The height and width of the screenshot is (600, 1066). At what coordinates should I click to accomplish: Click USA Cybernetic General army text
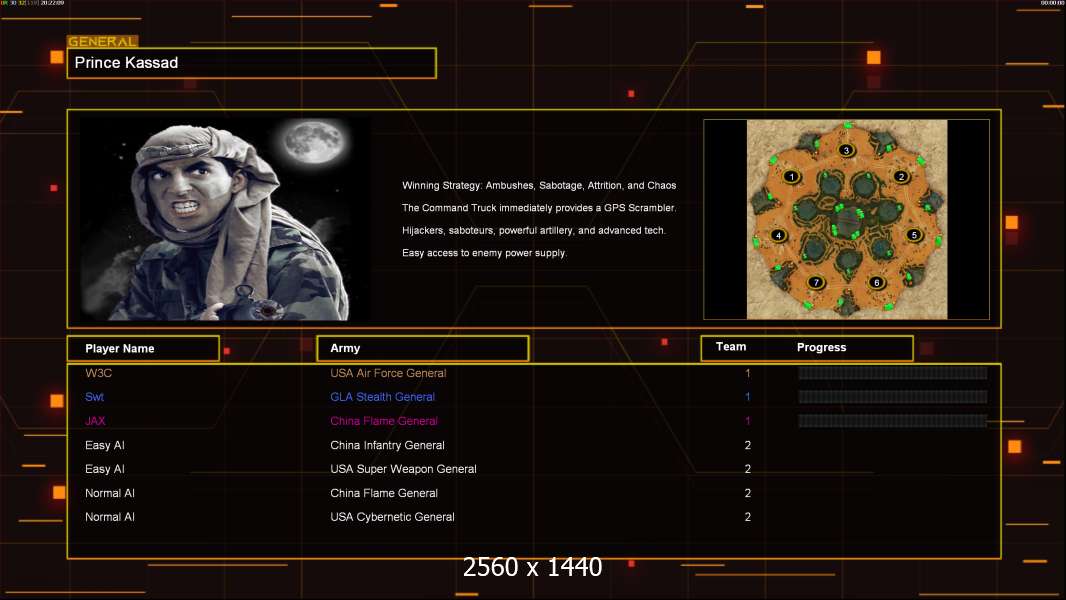click(392, 517)
